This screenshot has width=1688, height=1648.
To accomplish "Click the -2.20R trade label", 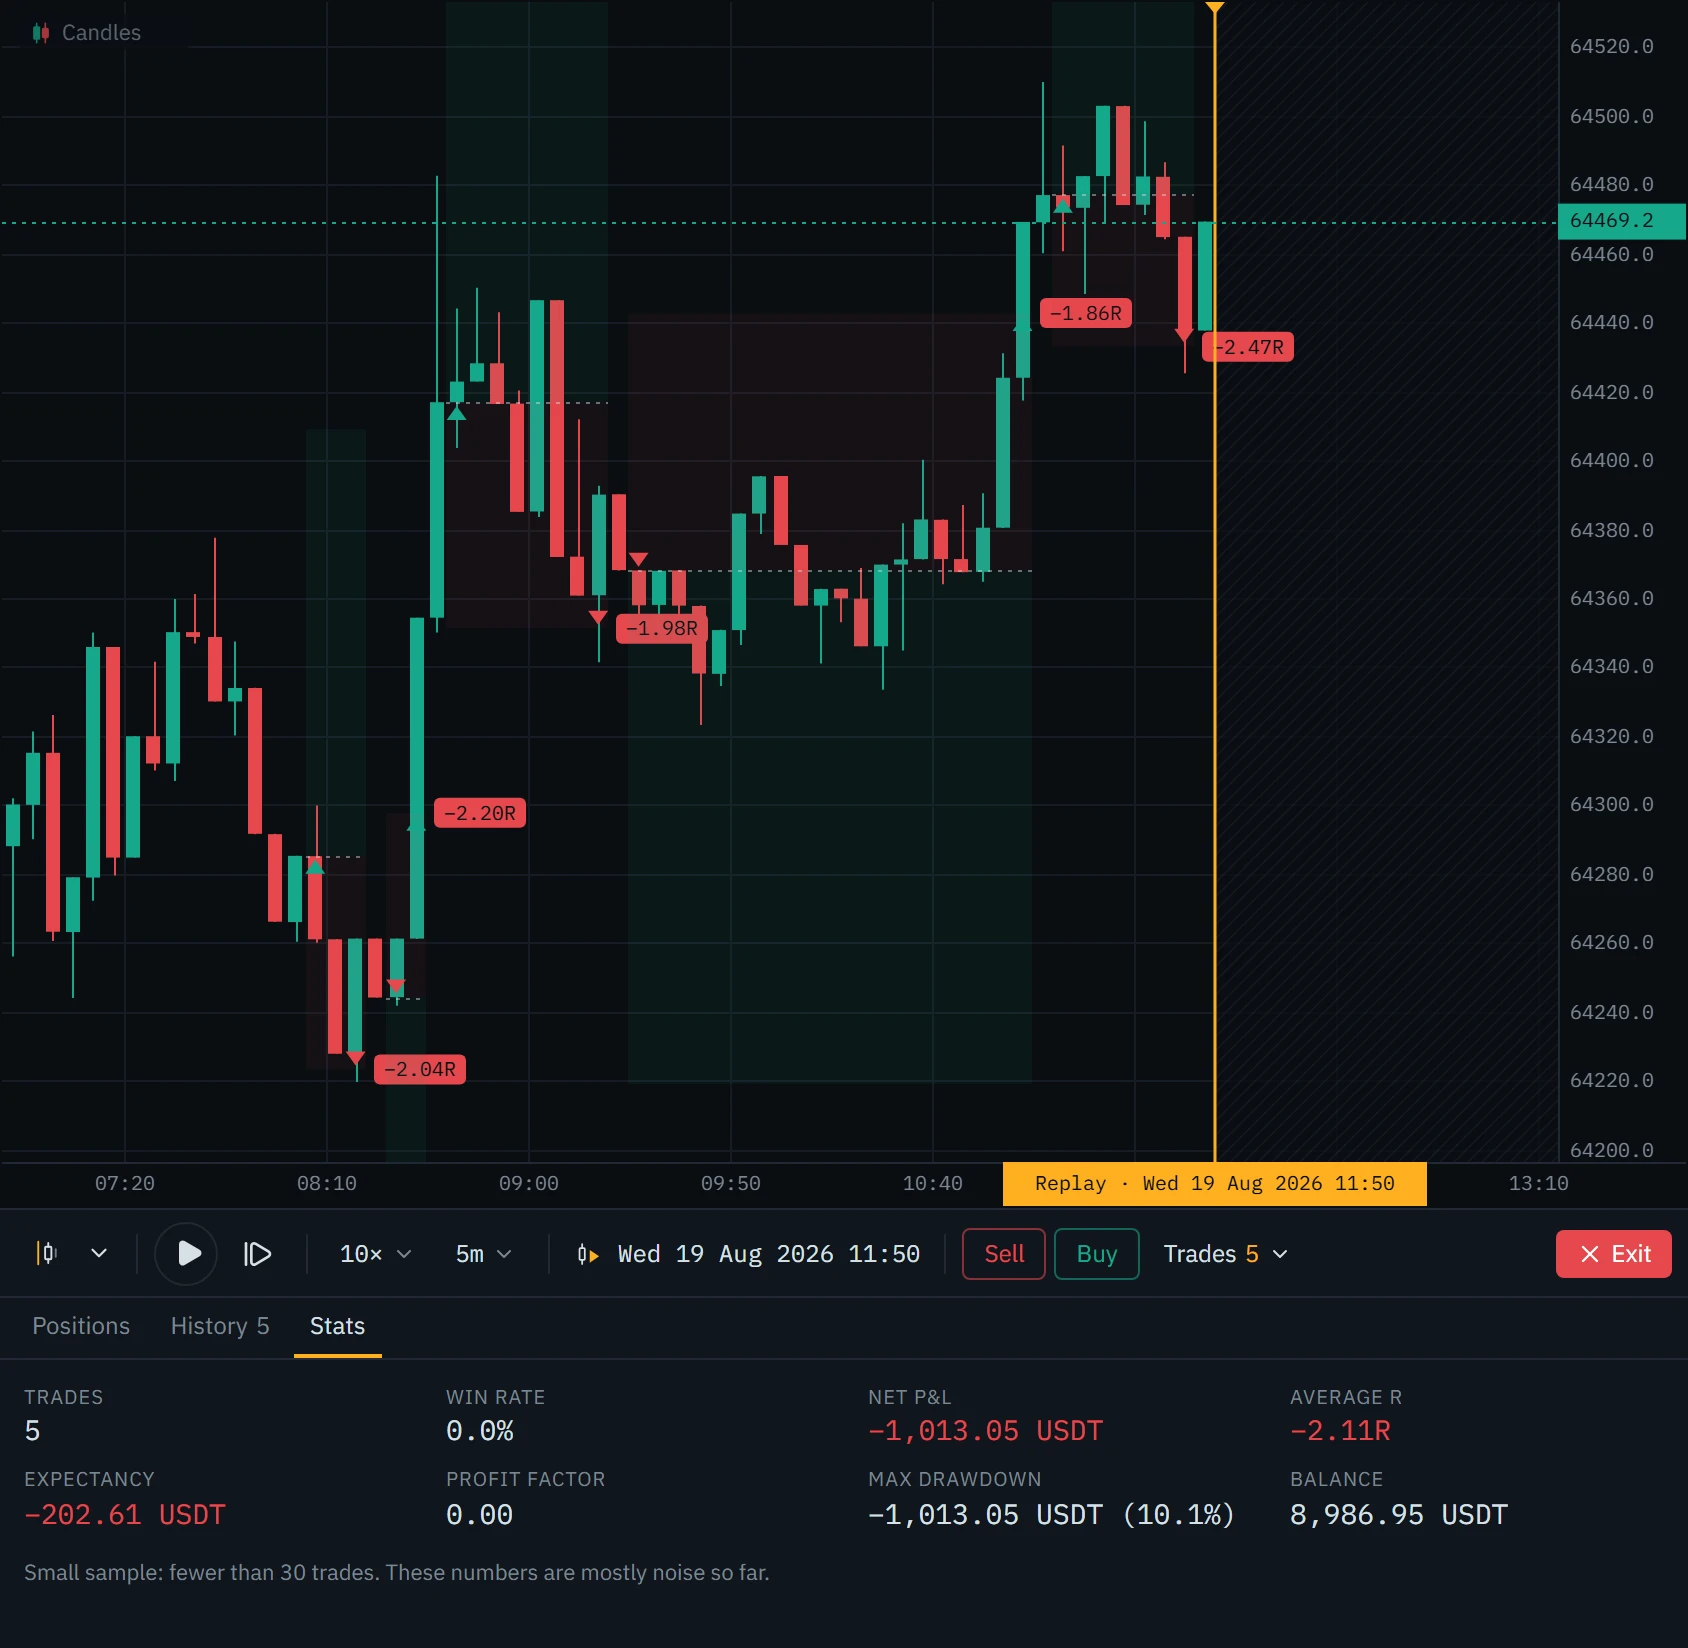I will pos(480,813).
